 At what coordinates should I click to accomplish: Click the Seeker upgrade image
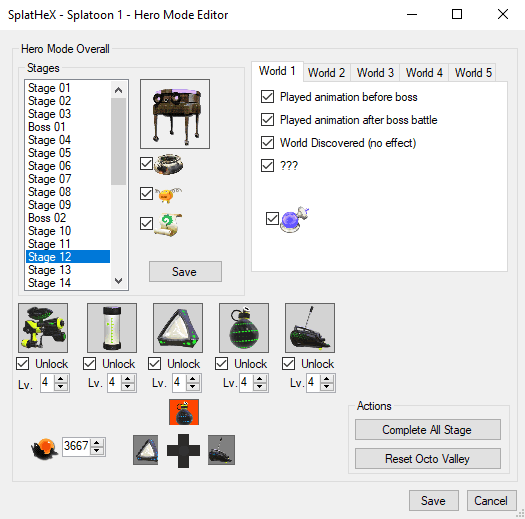(x=310, y=328)
